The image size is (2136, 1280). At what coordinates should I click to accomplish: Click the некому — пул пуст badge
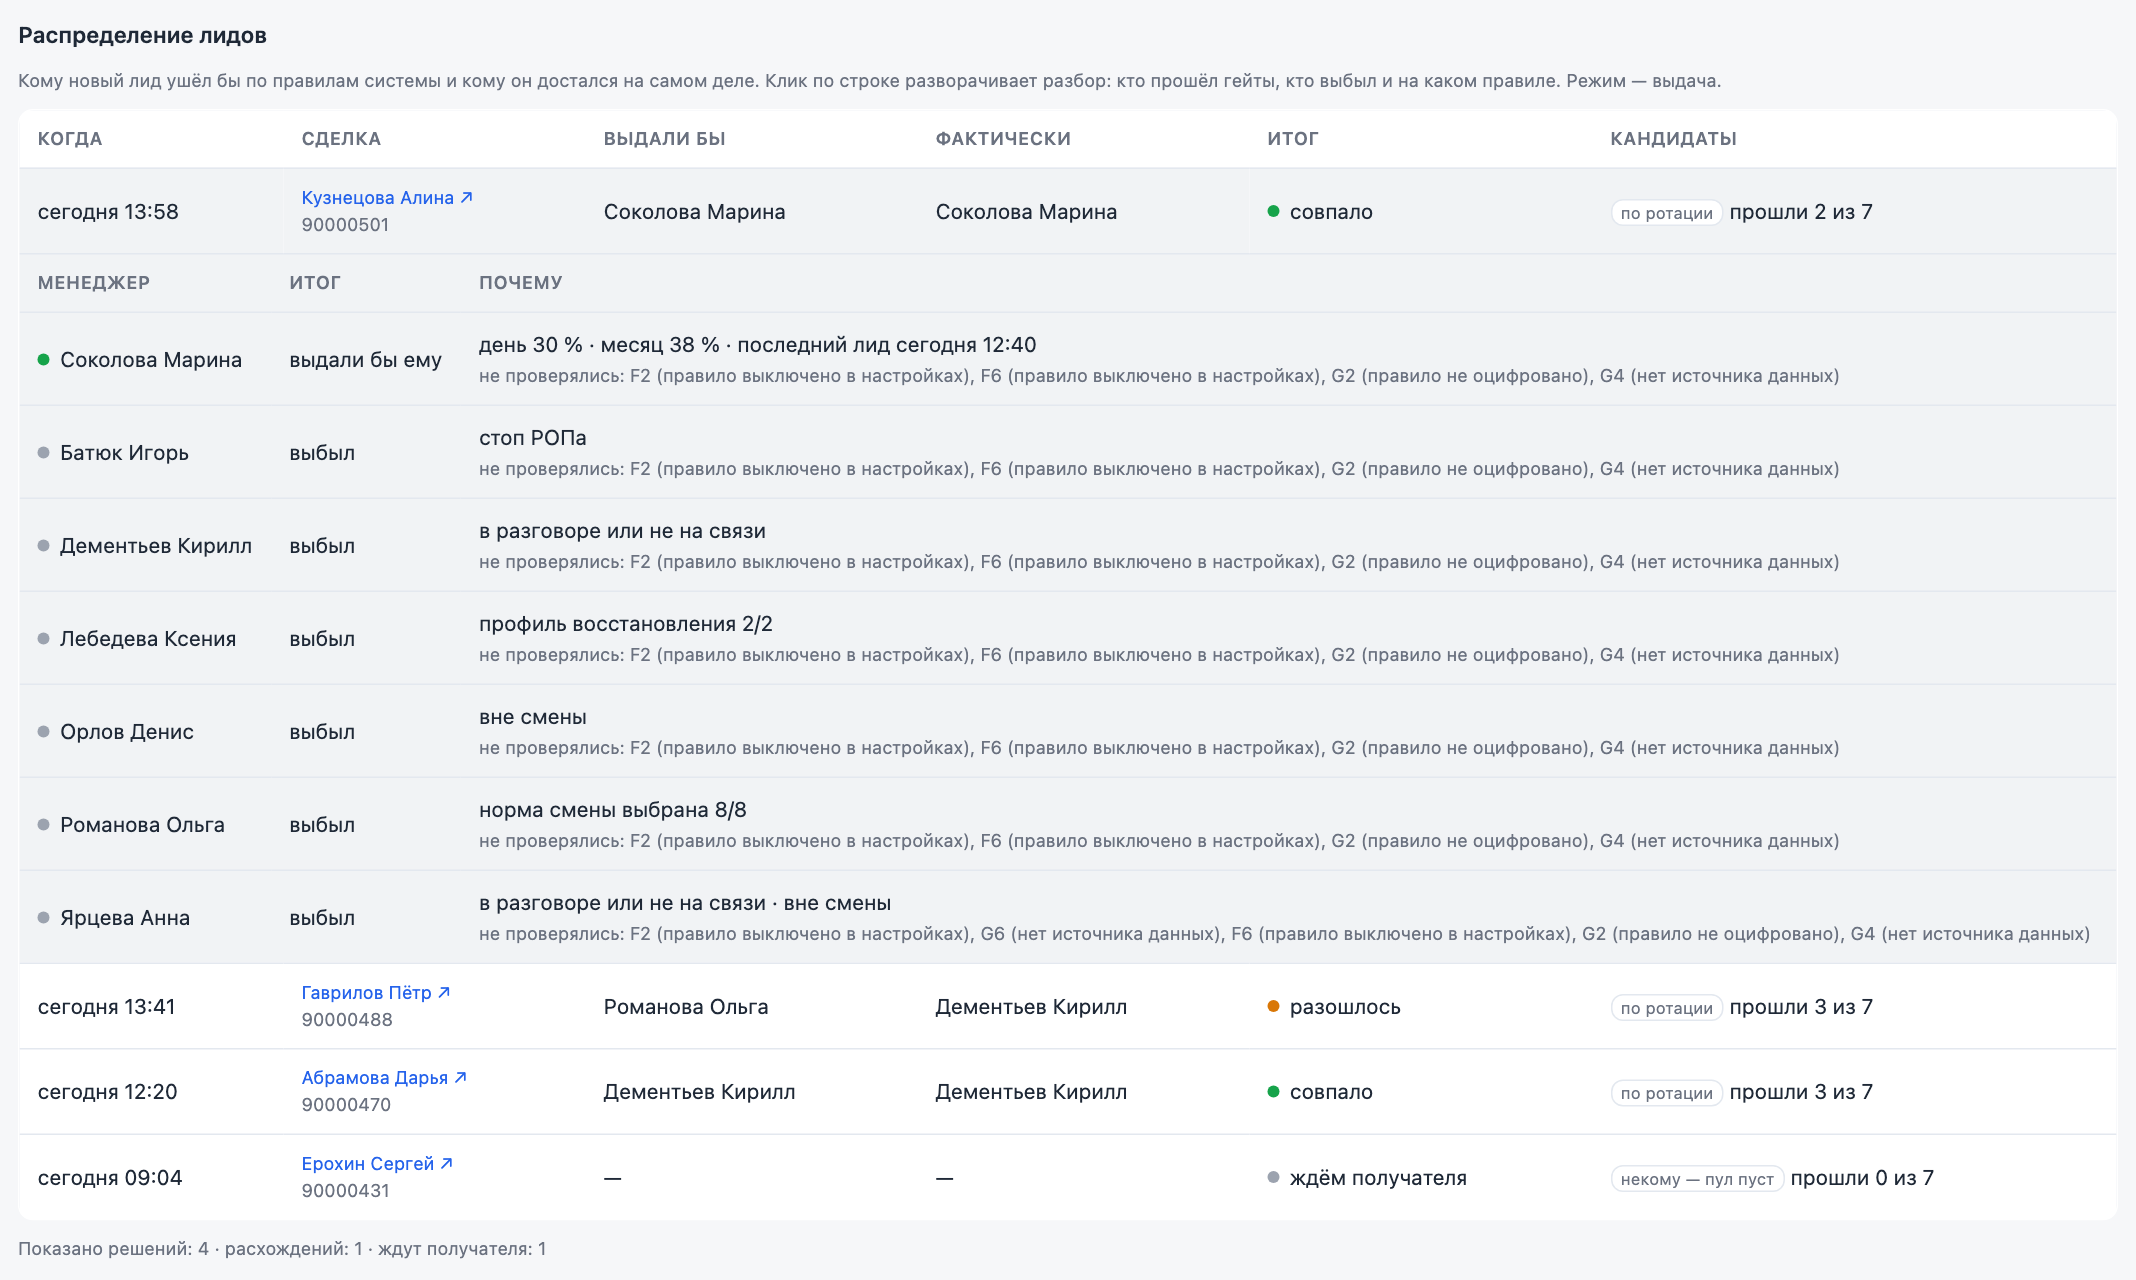click(1697, 1179)
